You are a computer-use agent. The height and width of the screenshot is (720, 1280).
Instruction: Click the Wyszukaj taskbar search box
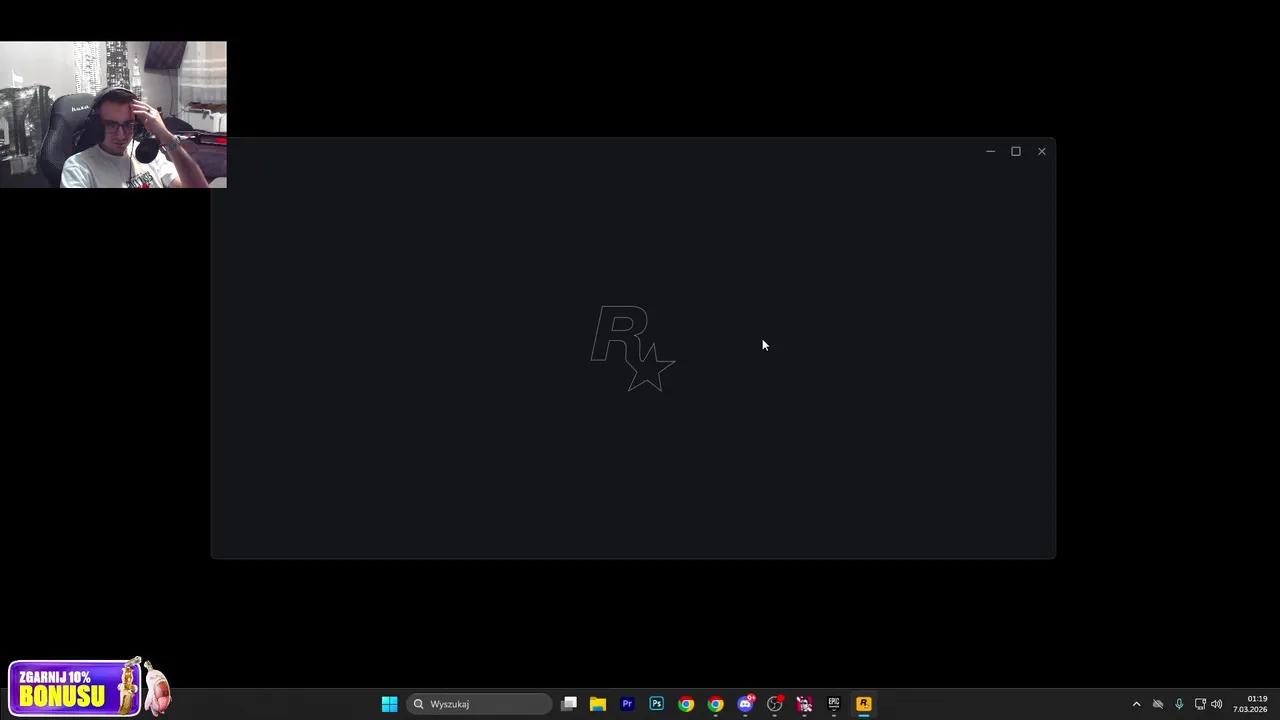[x=479, y=704]
